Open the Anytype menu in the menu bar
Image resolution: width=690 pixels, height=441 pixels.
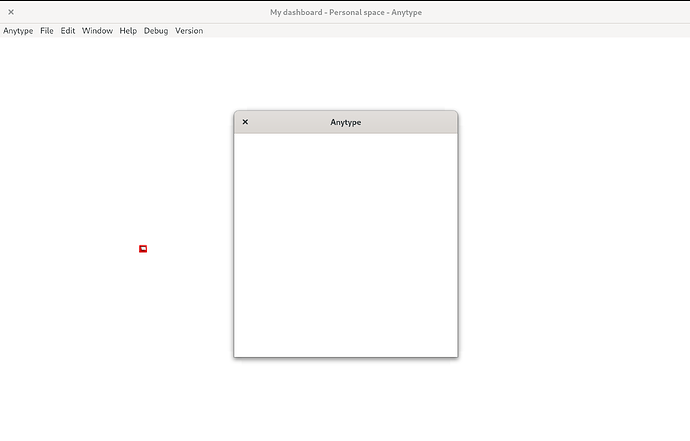point(18,31)
